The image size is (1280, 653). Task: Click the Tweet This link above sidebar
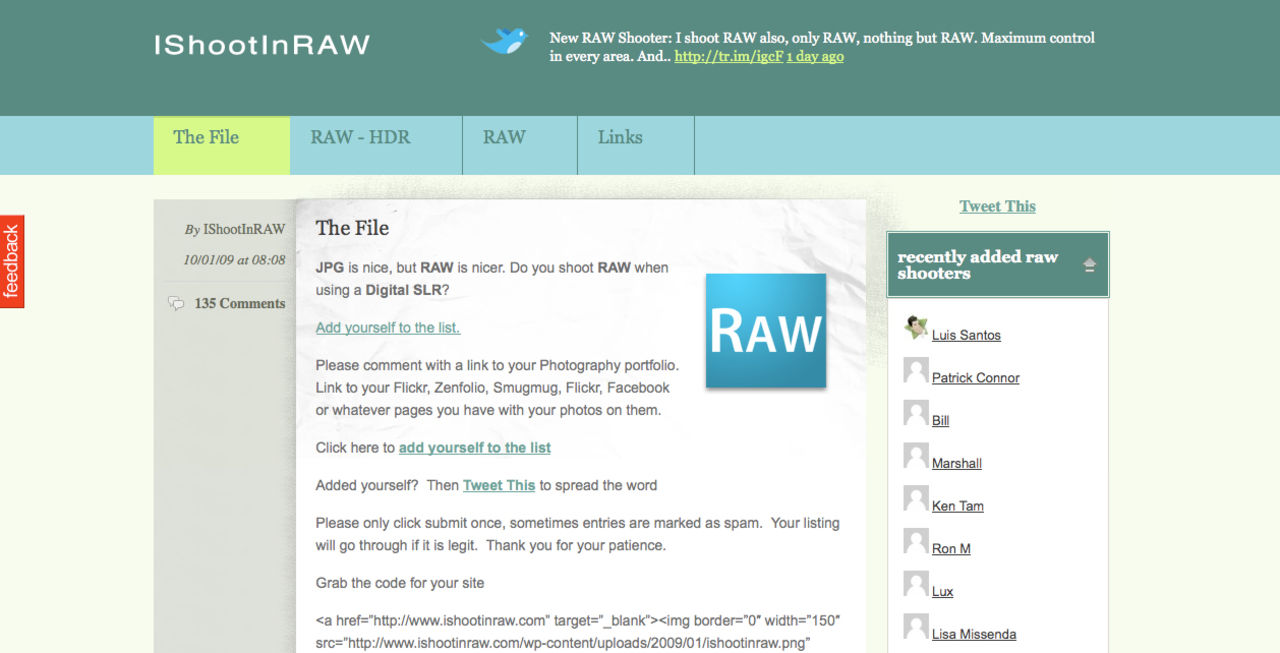[x=997, y=206]
